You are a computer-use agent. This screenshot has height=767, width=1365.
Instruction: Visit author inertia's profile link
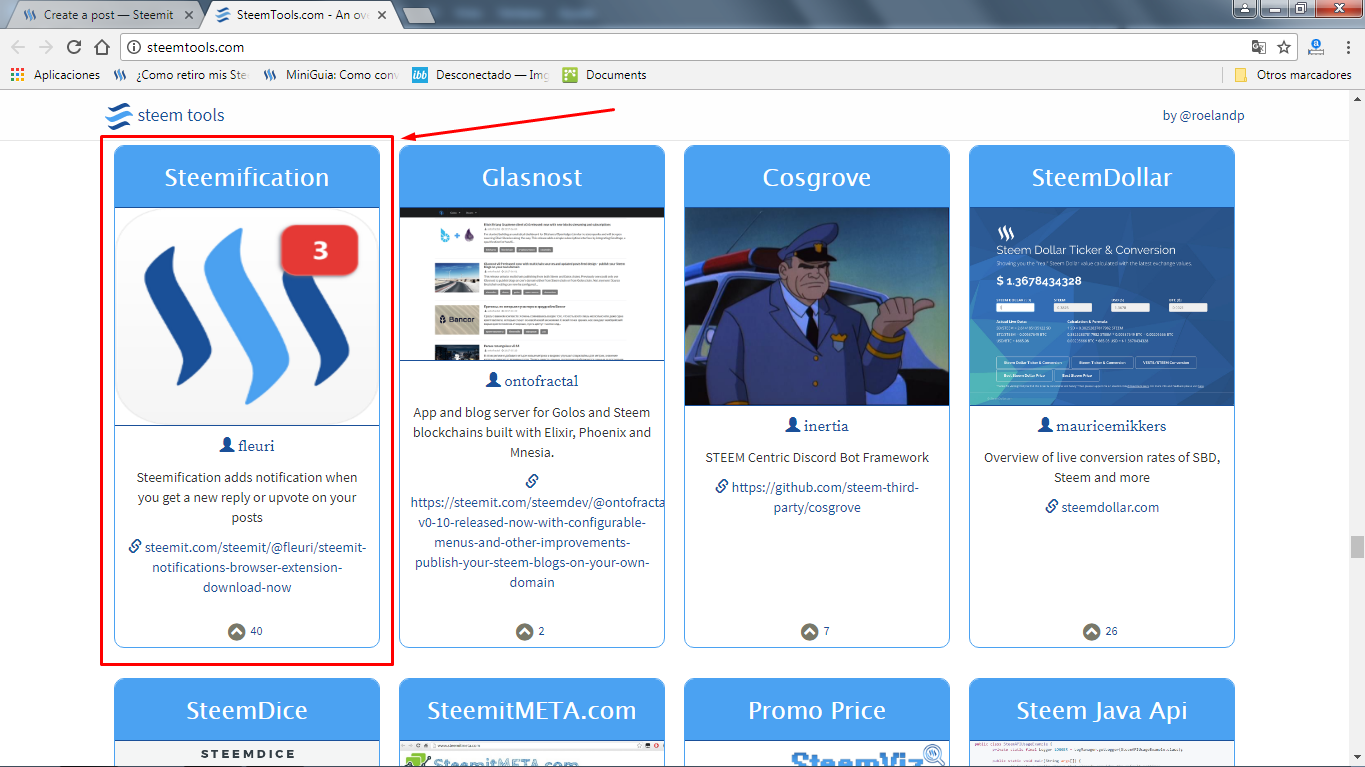[826, 426]
